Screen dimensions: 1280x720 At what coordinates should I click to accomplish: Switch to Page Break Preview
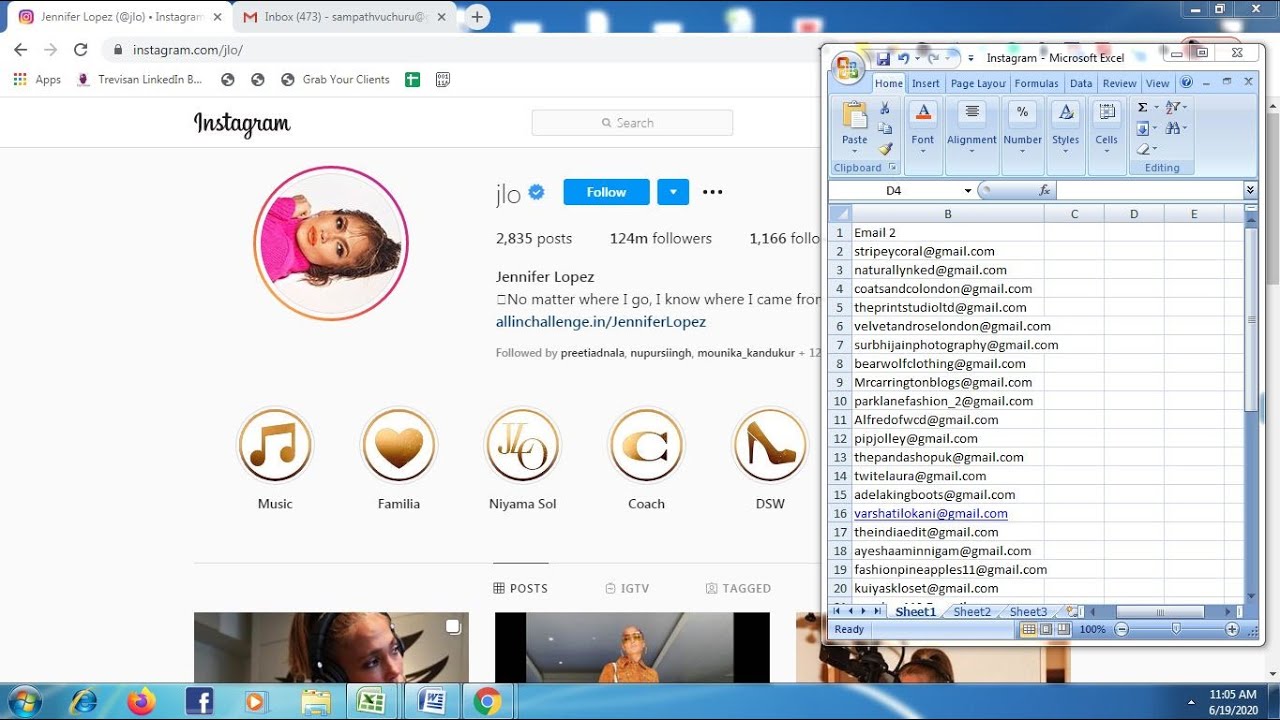[x=1064, y=629]
